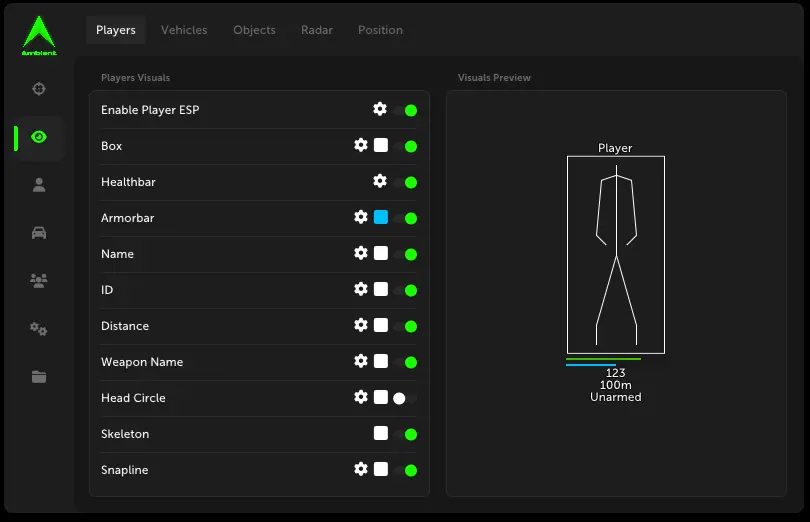Disable the Skeleton toggle
The height and width of the screenshot is (522, 810).
[405, 434]
